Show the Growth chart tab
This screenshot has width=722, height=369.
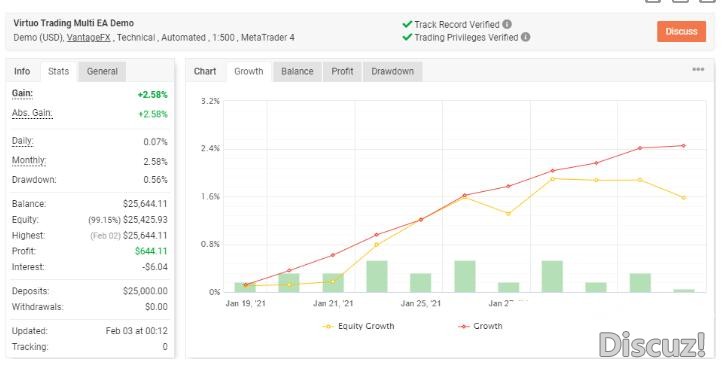click(249, 71)
